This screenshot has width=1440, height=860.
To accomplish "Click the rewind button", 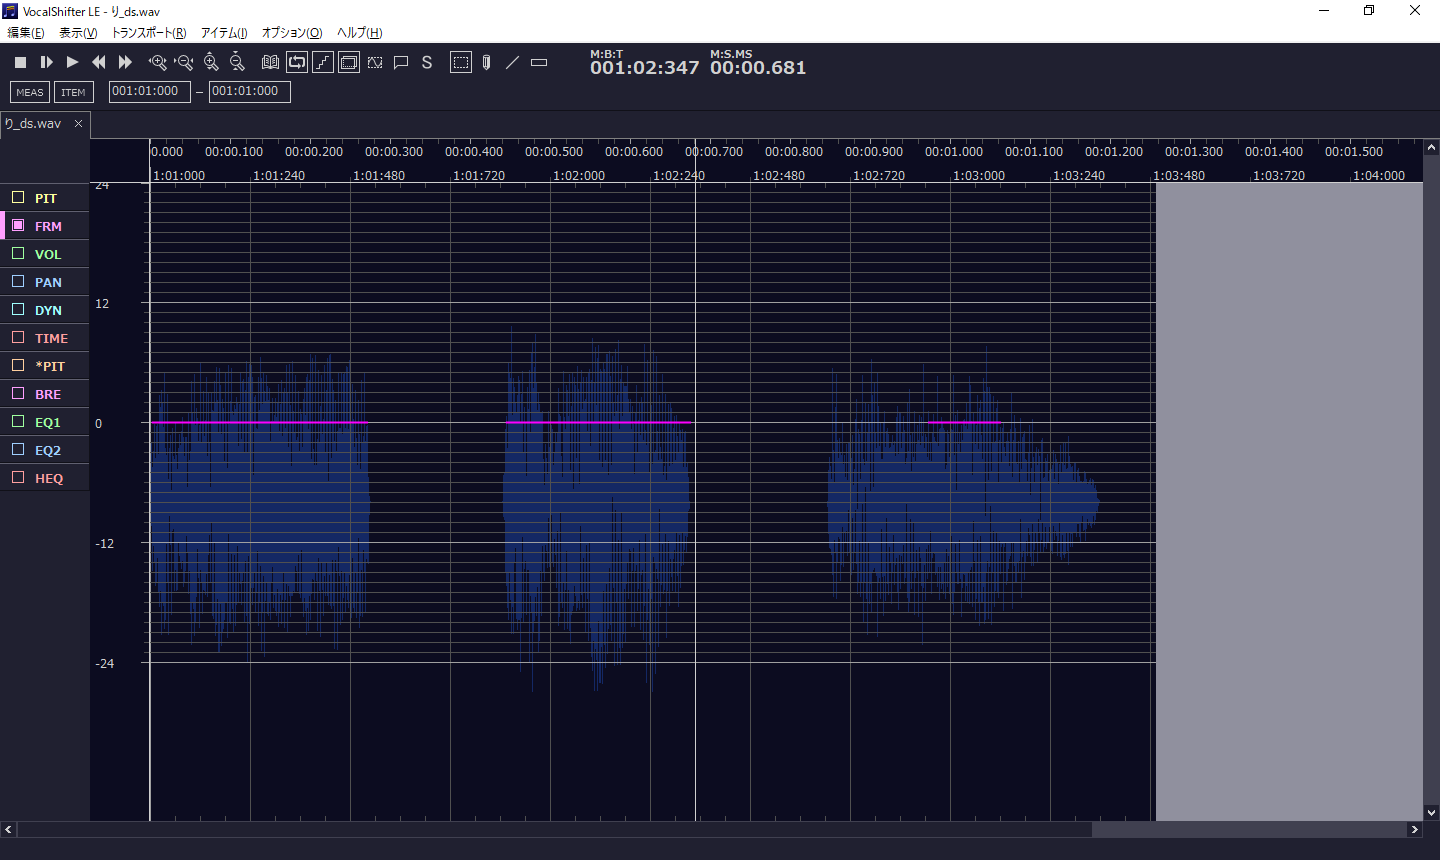I will point(98,62).
